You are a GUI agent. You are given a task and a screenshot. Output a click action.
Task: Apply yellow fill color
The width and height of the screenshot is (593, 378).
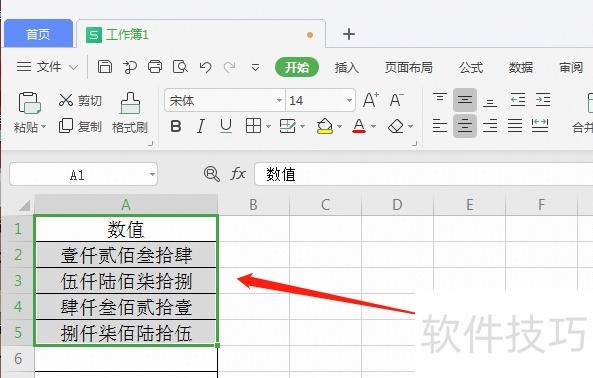(x=325, y=126)
